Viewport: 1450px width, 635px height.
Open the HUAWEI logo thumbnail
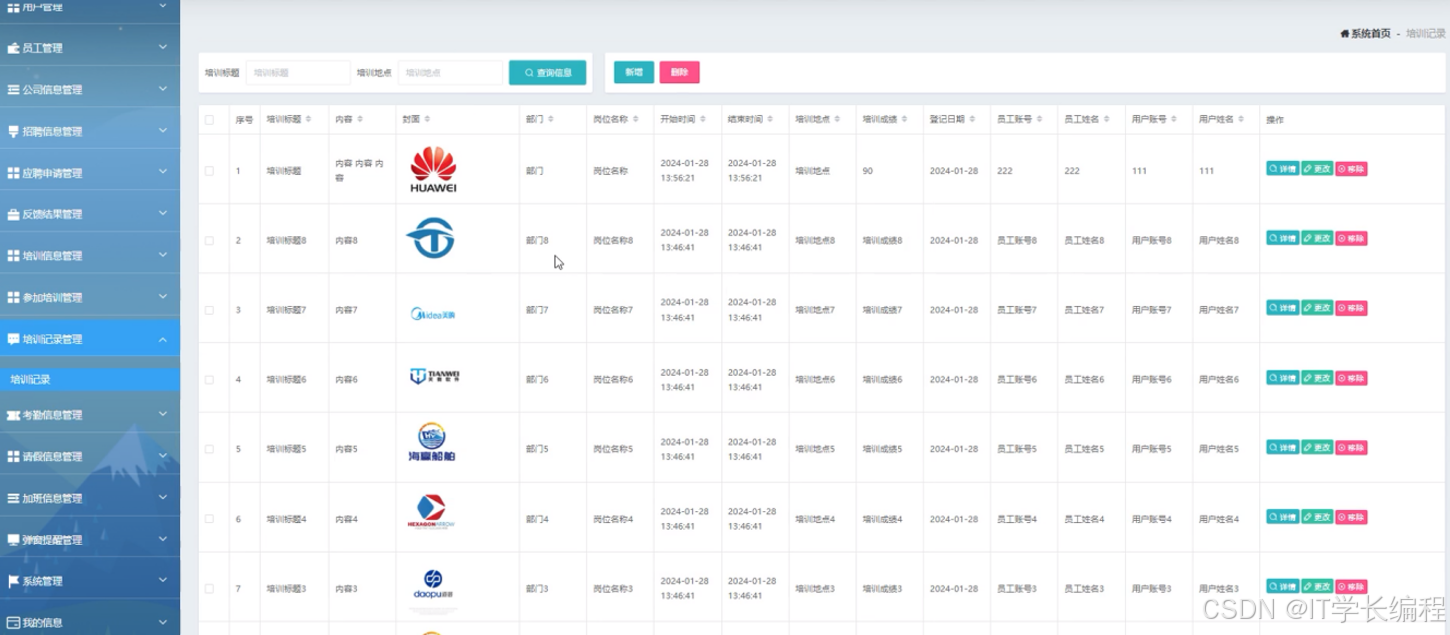(x=433, y=169)
